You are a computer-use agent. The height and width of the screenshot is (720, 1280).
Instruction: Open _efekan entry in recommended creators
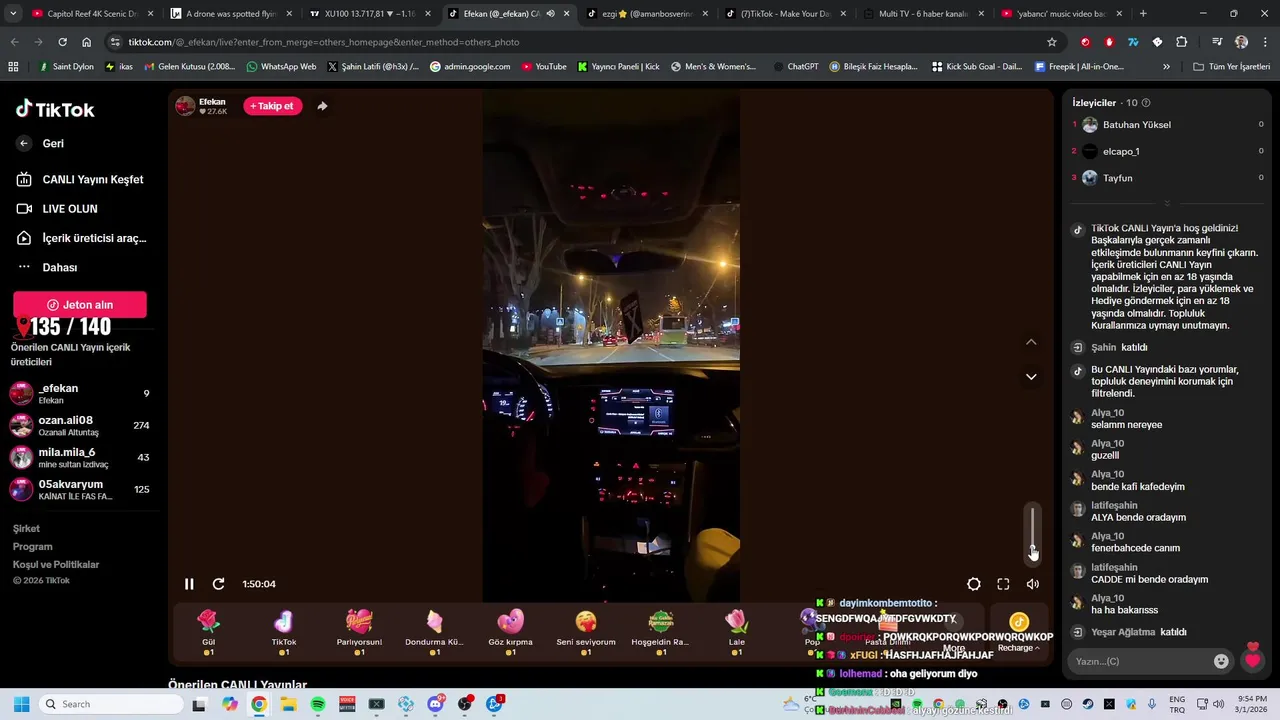coord(80,393)
